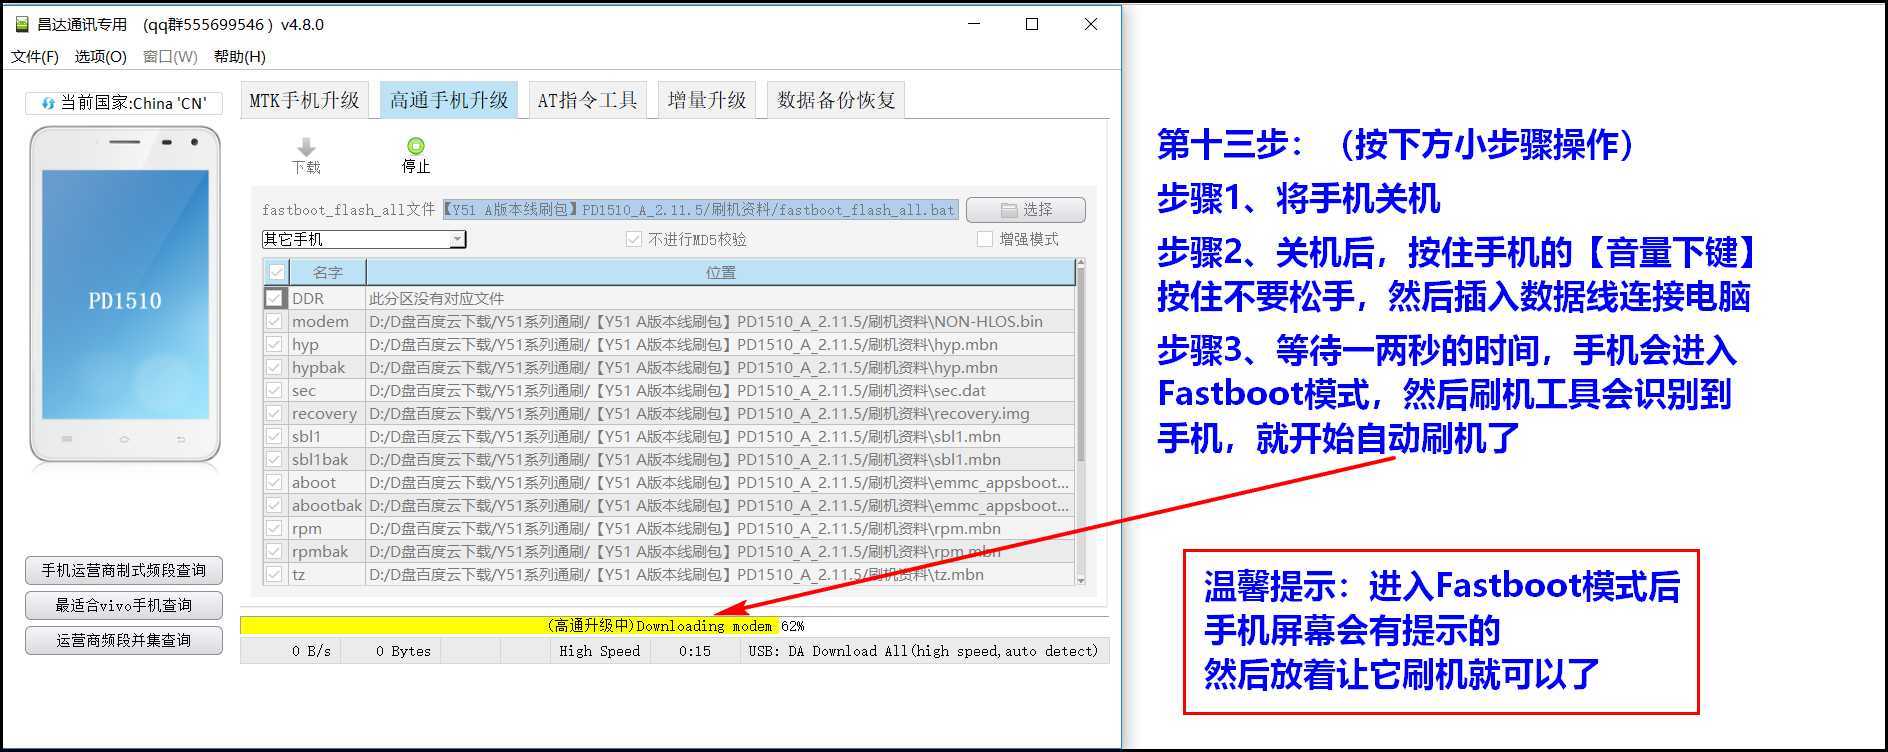Image resolution: width=1888 pixels, height=752 pixels.
Task: Toggle the sbl1bak partition checkbox
Action: coord(274,459)
